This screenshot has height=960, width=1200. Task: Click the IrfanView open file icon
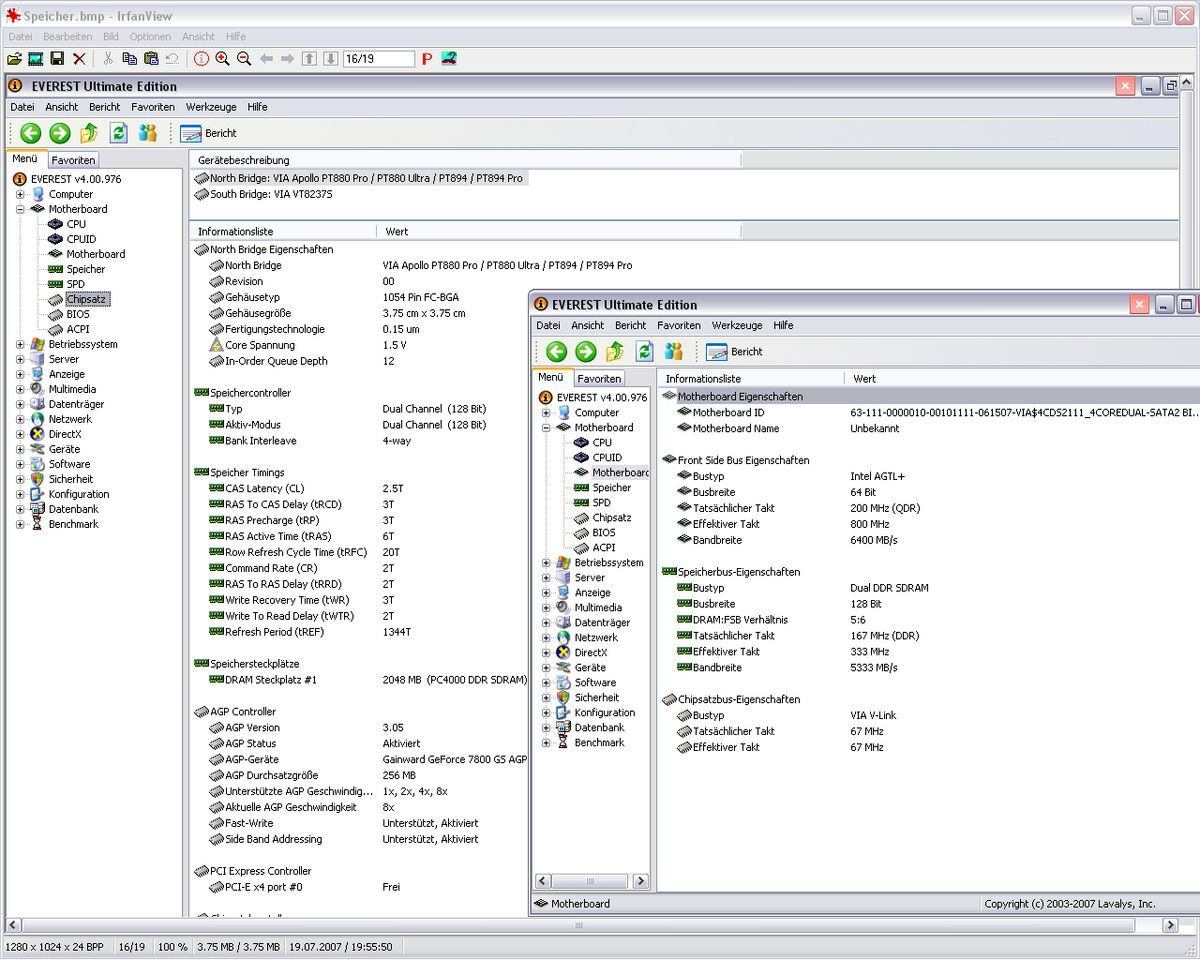[x=14, y=59]
